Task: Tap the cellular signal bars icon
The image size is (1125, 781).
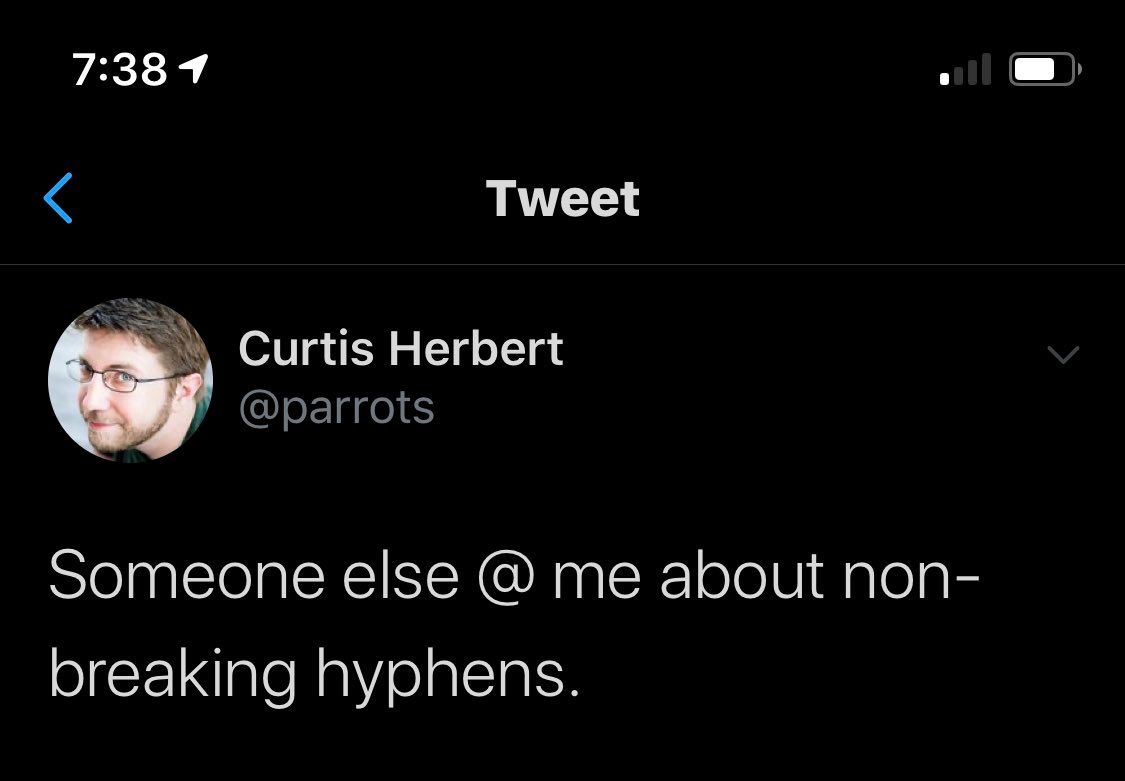Action: point(965,70)
